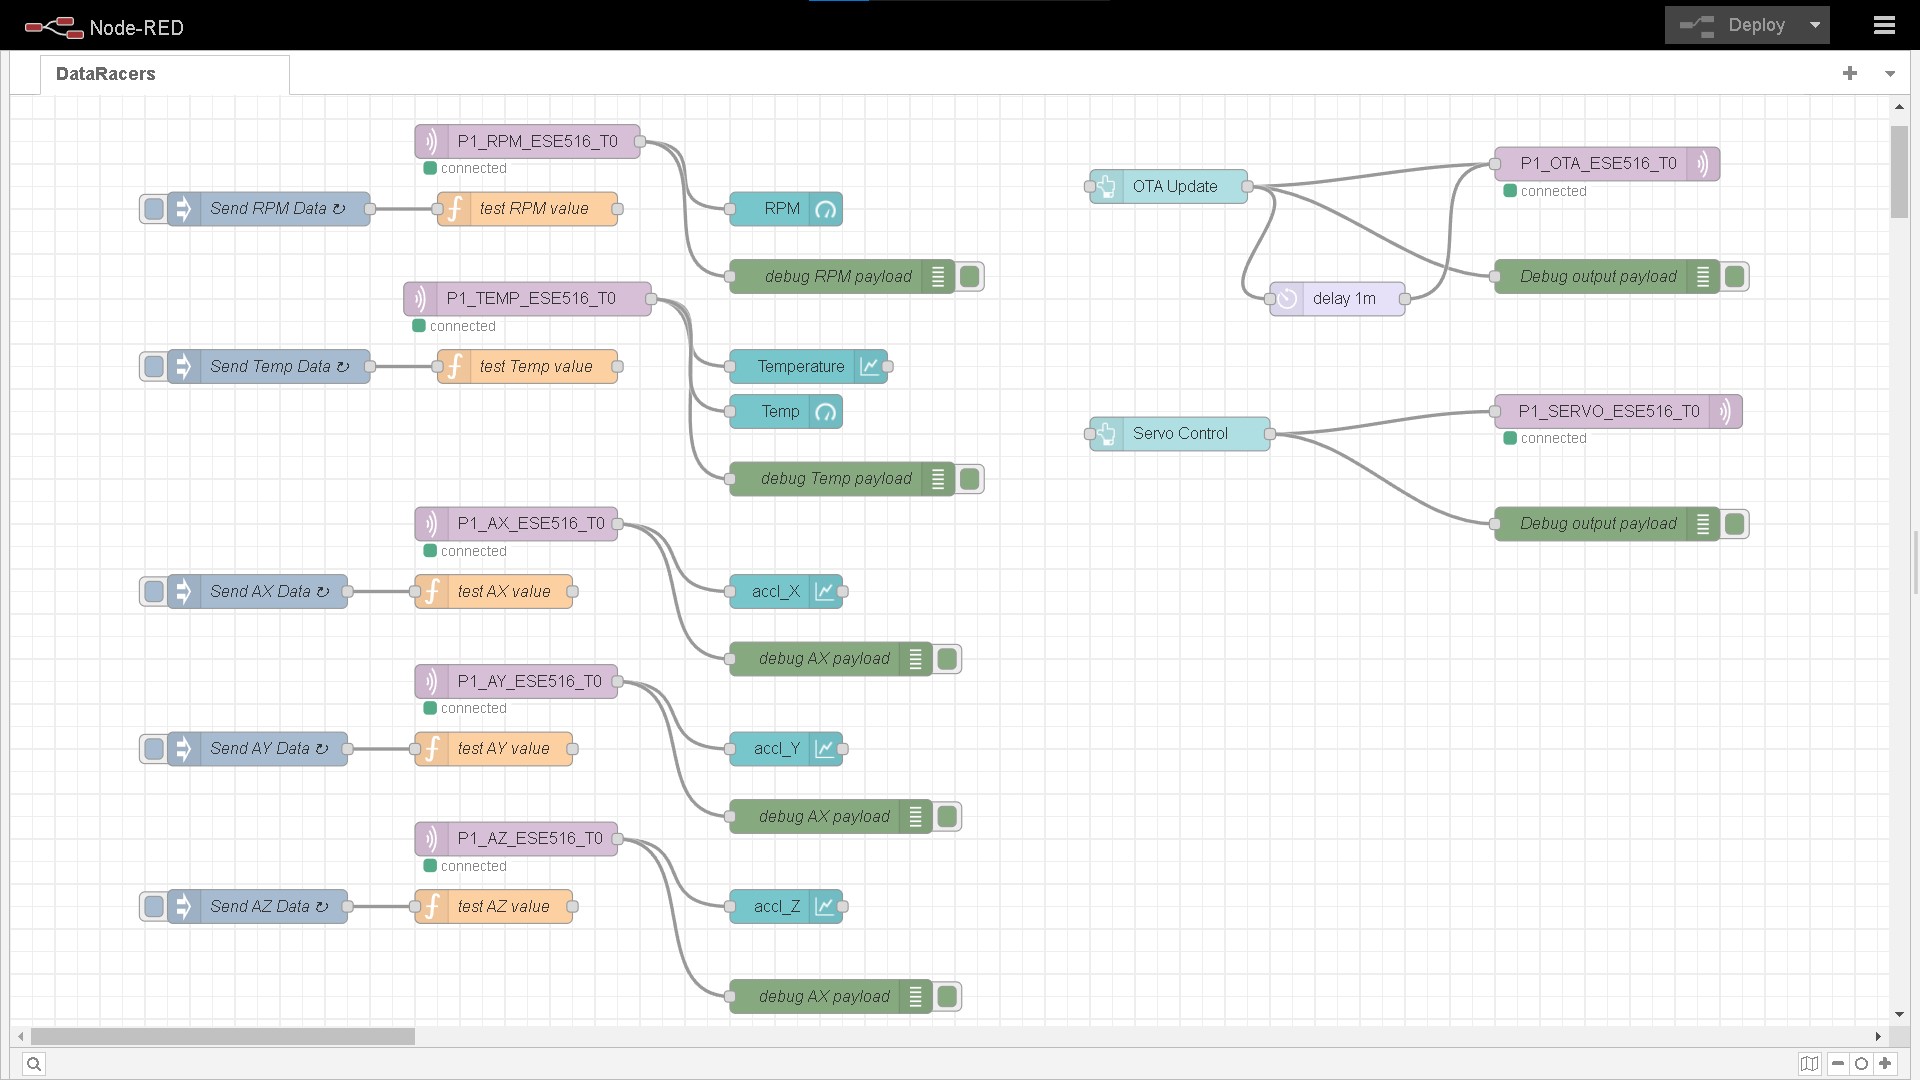
Task: Select the P1_SERVO_ESE516_T0 MQTT out icon
Action: click(1726, 412)
